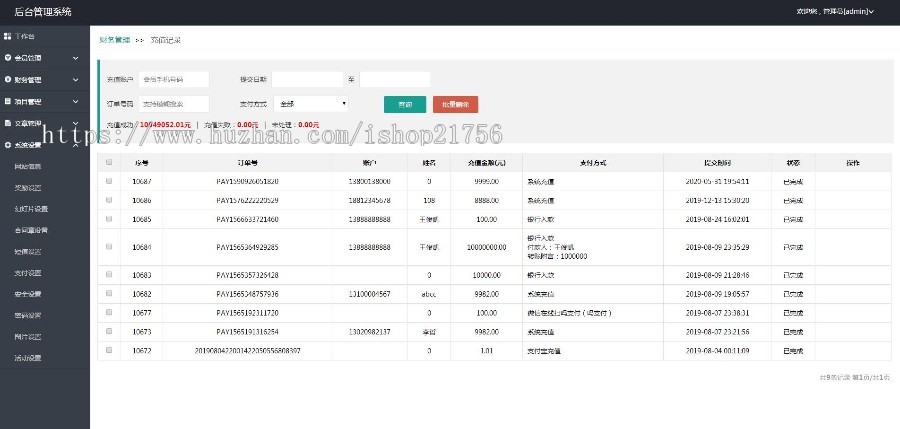Click the dashboard grid icon in sidebar
900x429 pixels.
(x=8, y=36)
